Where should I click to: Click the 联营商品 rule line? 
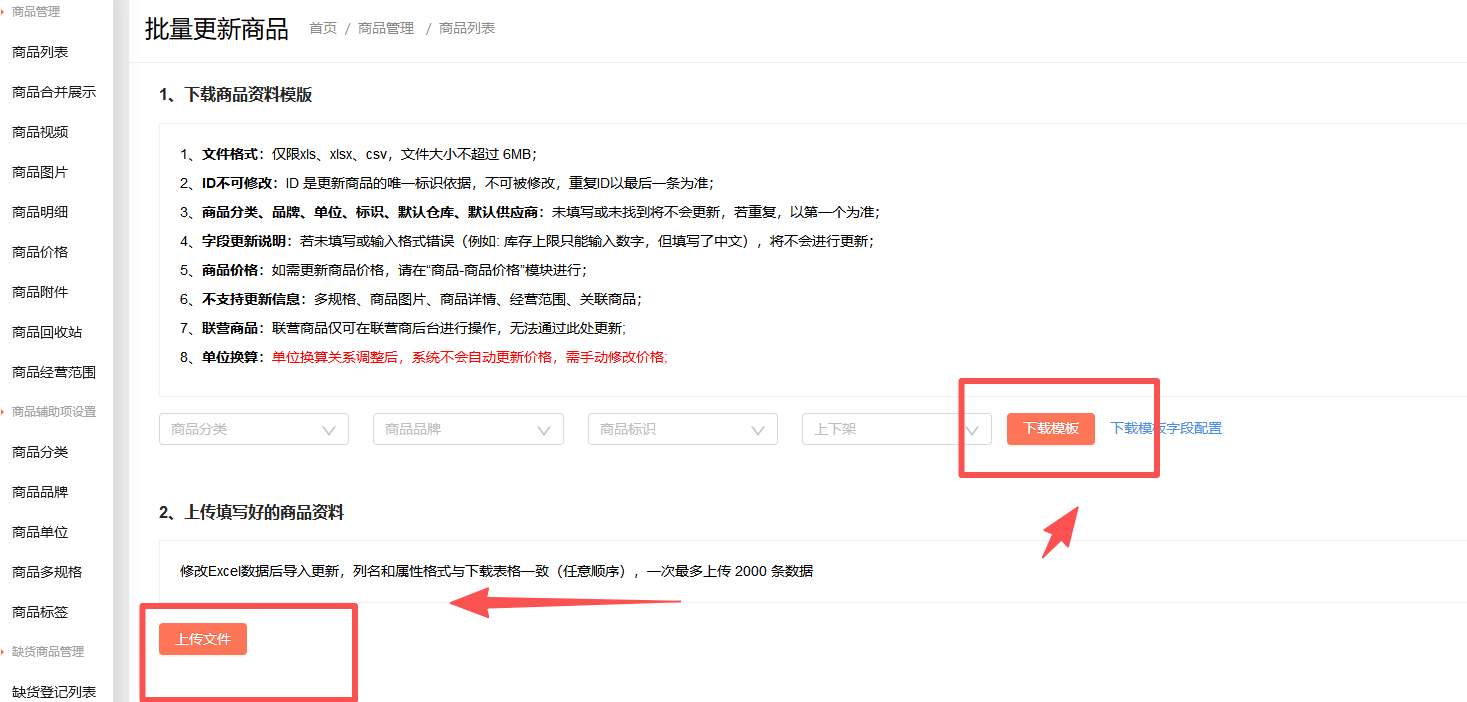403,328
